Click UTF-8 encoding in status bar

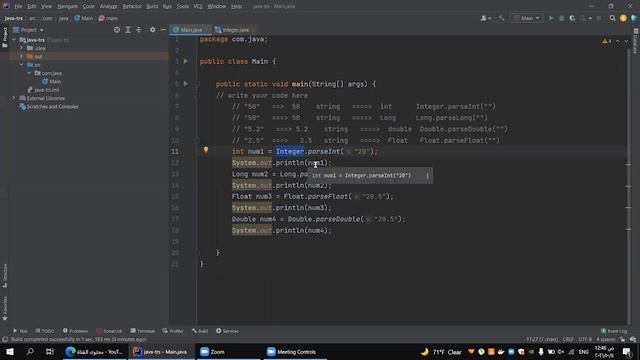(585, 340)
